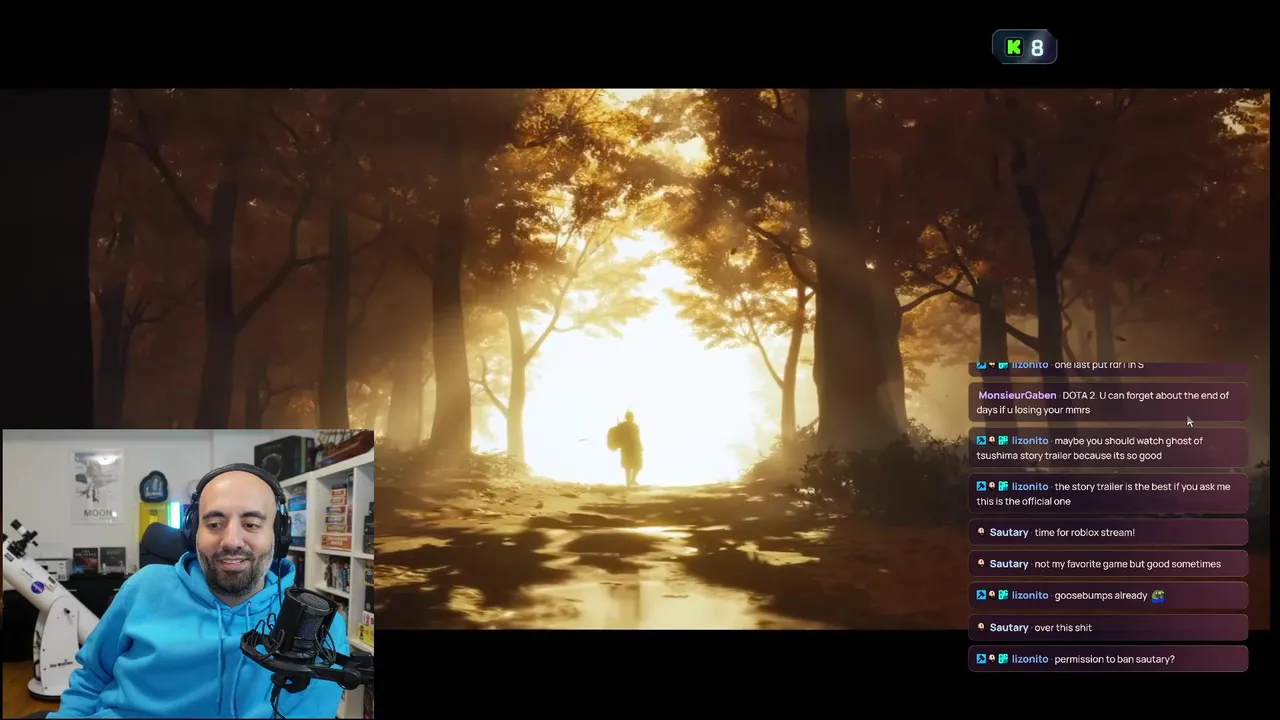
Task: Click green badge on 'the story trailer is the best' message
Action: point(1003,486)
